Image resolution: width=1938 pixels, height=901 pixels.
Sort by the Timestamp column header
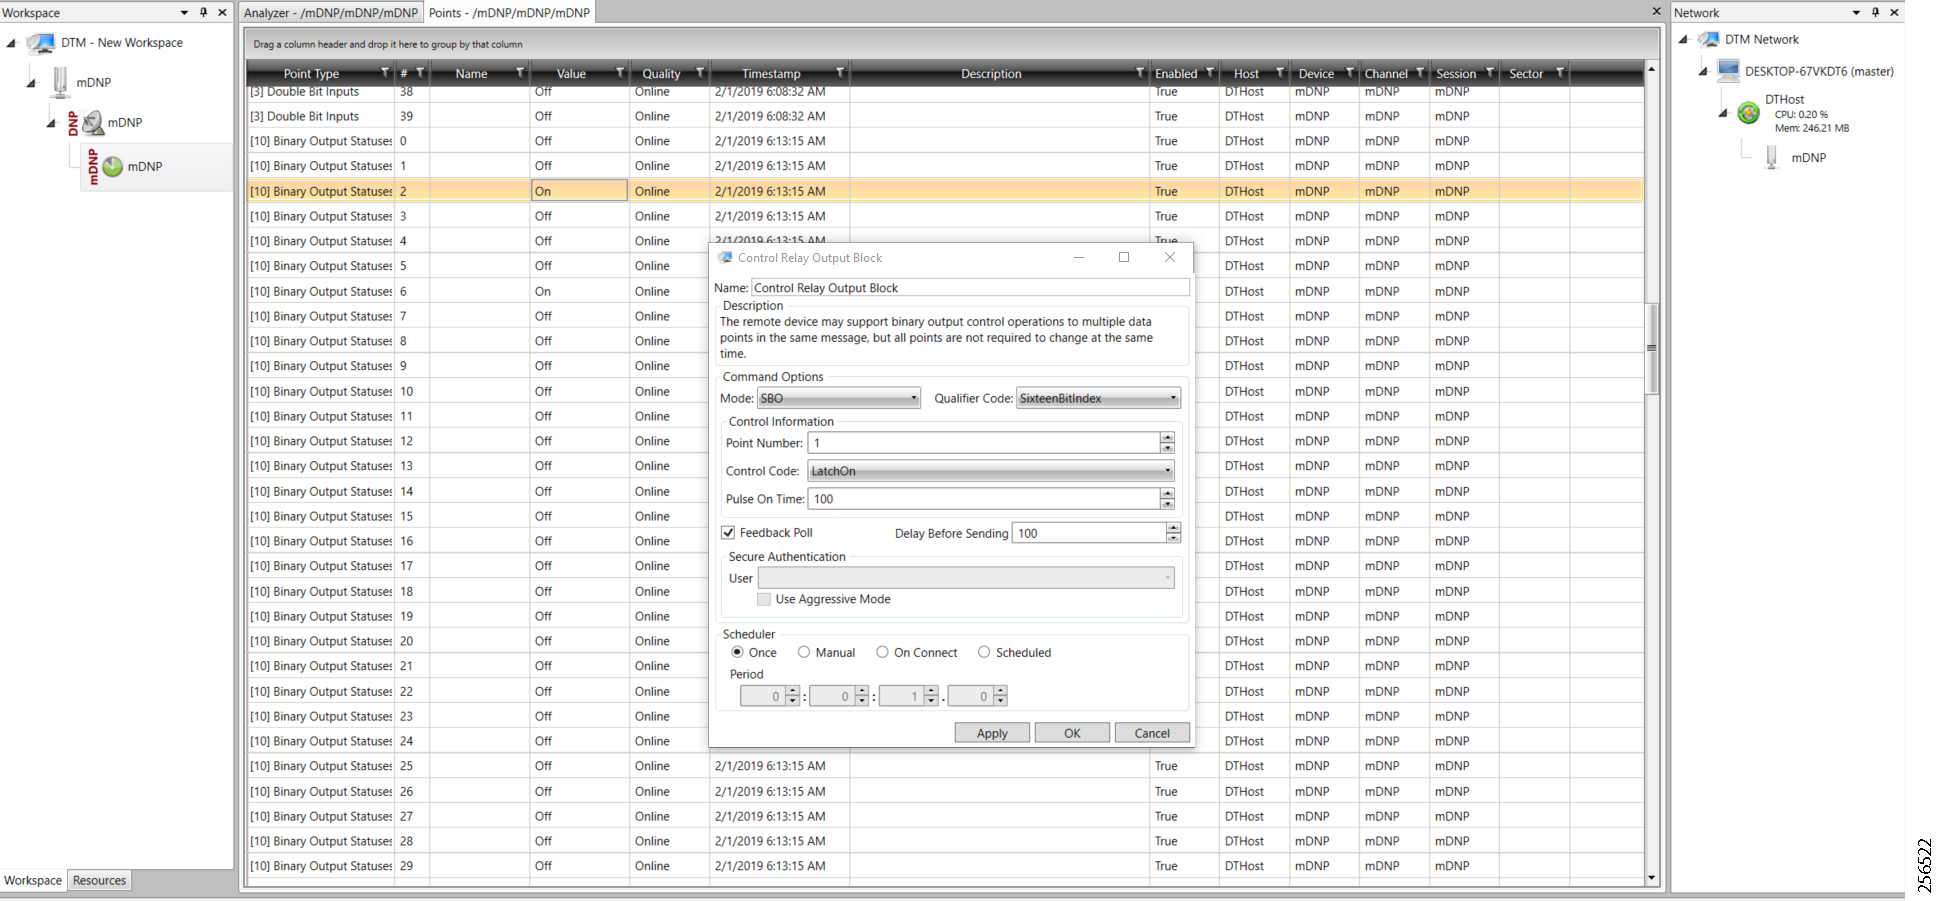771,73
